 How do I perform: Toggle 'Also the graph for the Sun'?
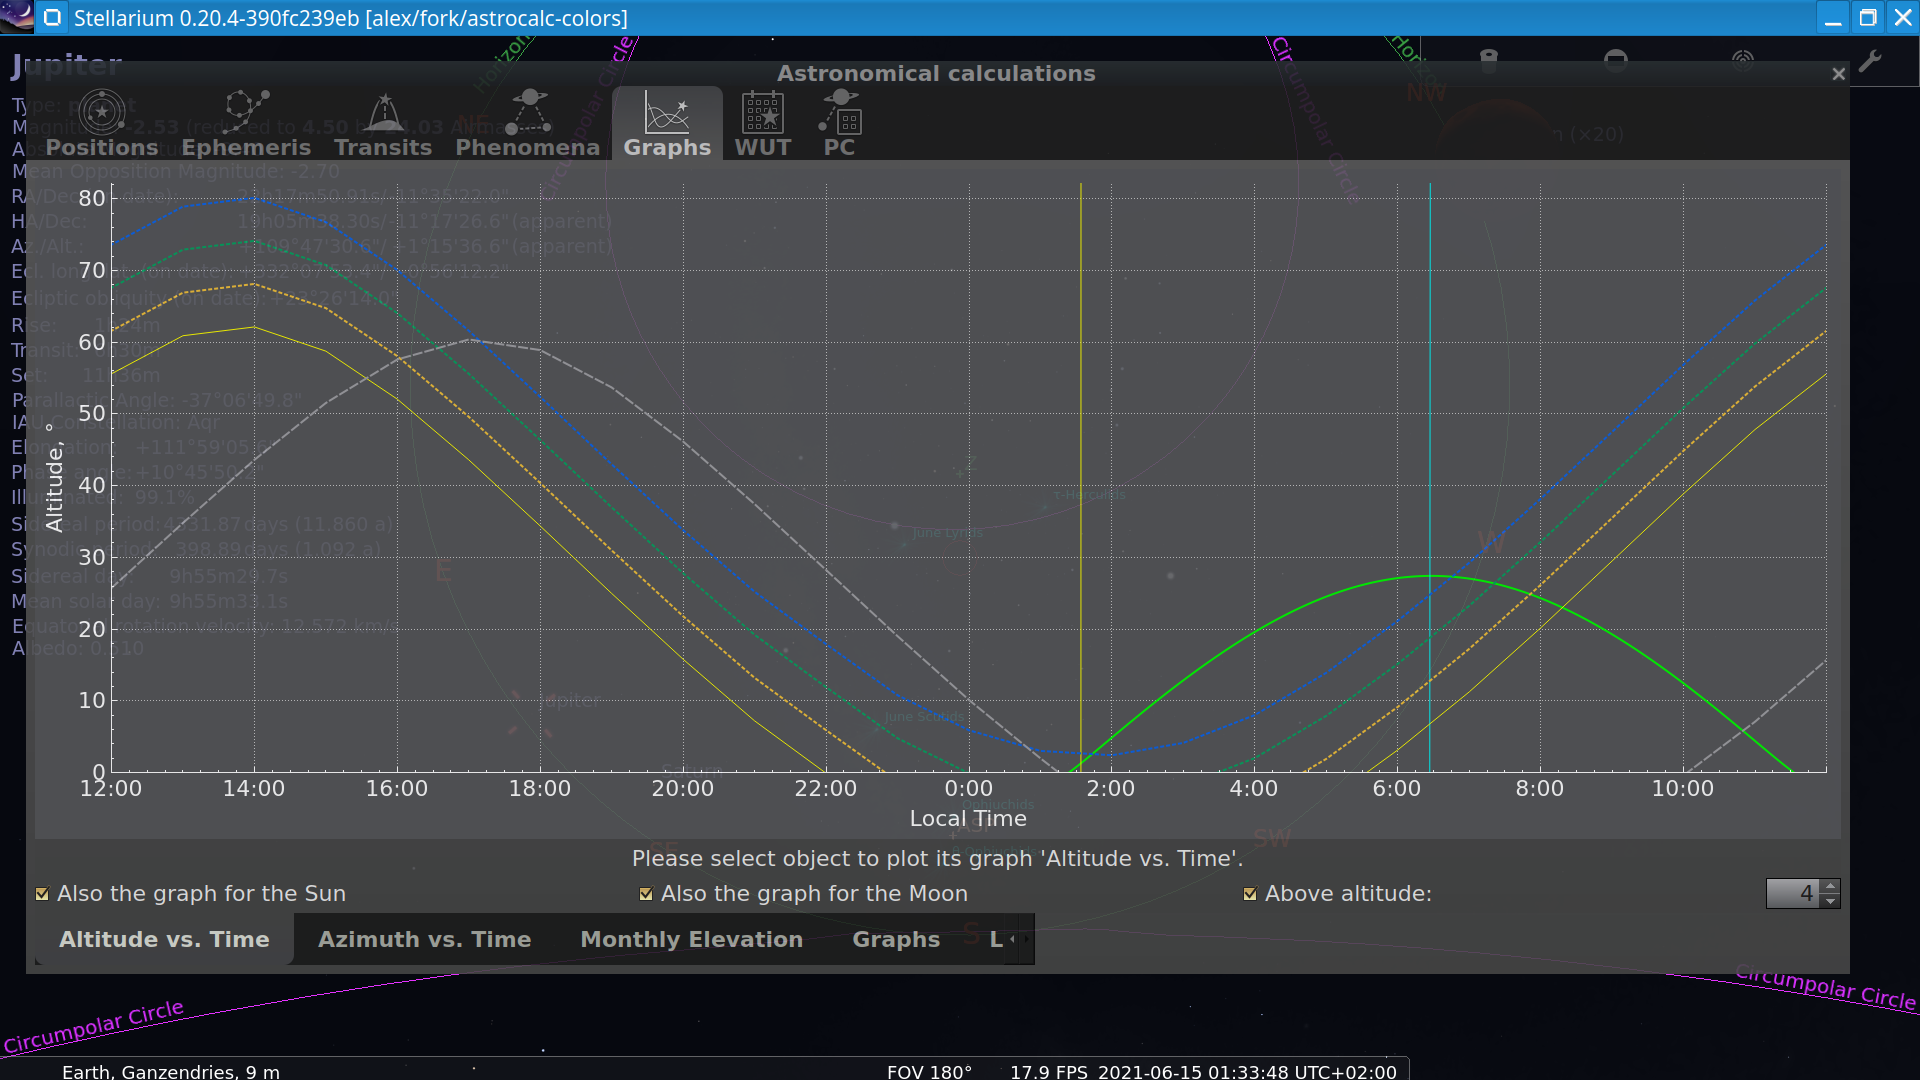(x=42, y=894)
